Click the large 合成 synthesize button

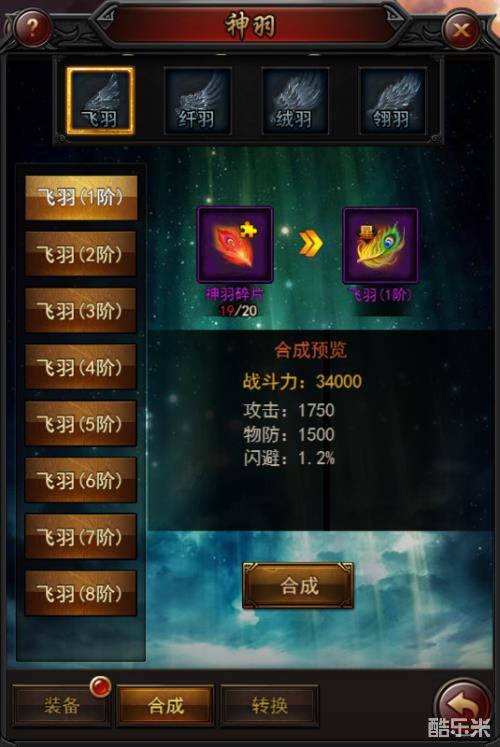click(298, 585)
